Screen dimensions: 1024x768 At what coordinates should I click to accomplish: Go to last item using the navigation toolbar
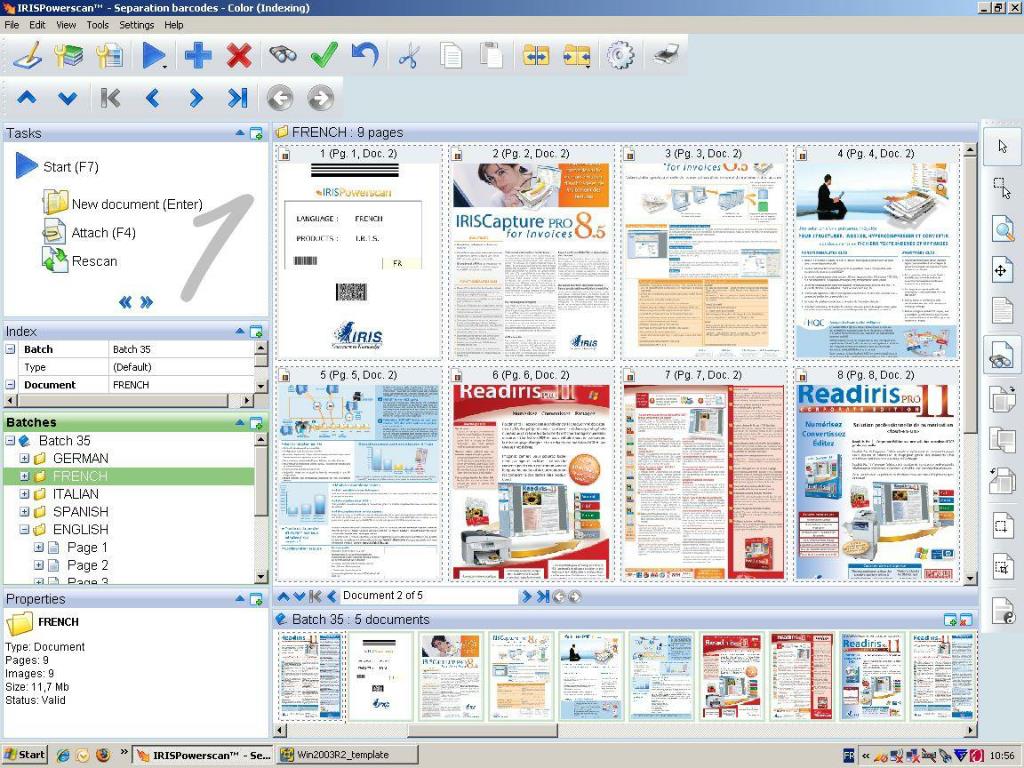click(238, 98)
